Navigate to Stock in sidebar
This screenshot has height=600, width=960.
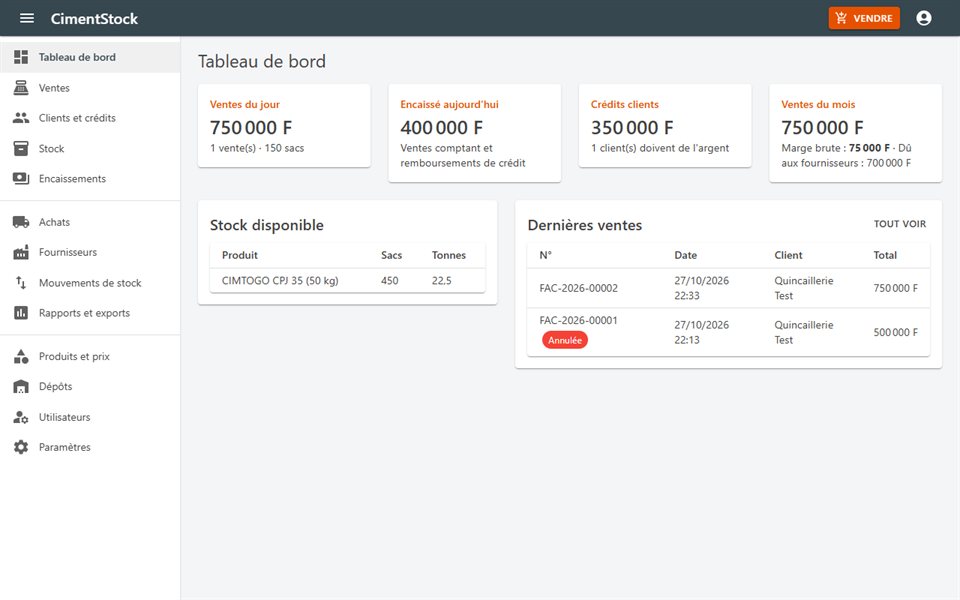[90, 148]
